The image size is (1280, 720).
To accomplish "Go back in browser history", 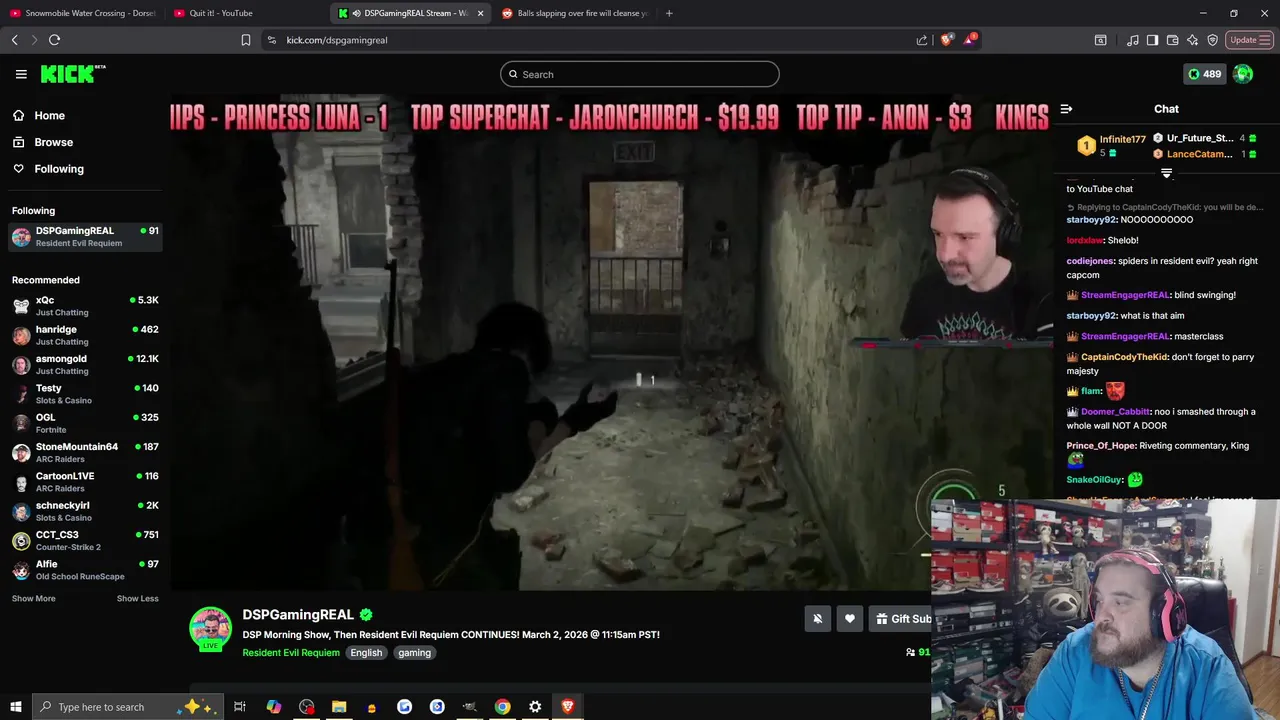I will point(15,40).
